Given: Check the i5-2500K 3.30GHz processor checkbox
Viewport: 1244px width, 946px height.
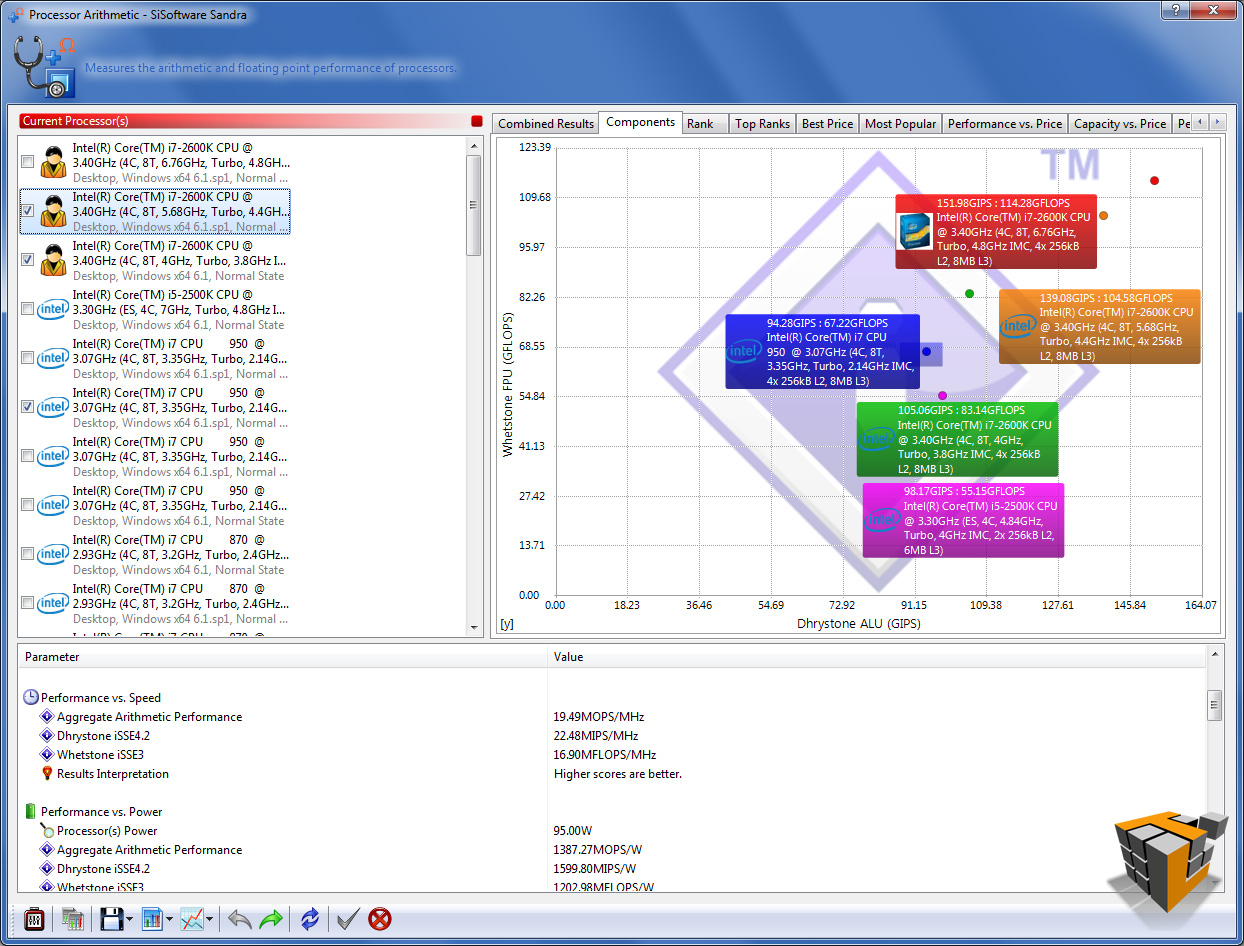Looking at the screenshot, I should (x=28, y=309).
